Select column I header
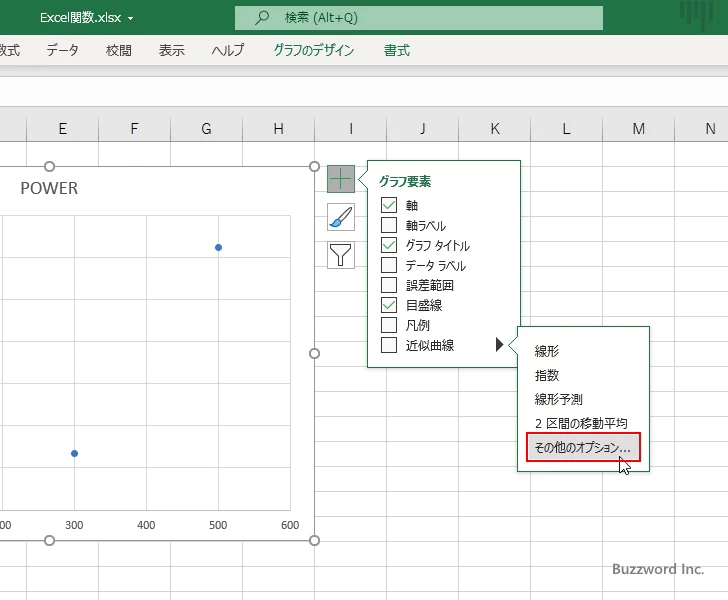Image resolution: width=728 pixels, height=600 pixels. point(351,129)
